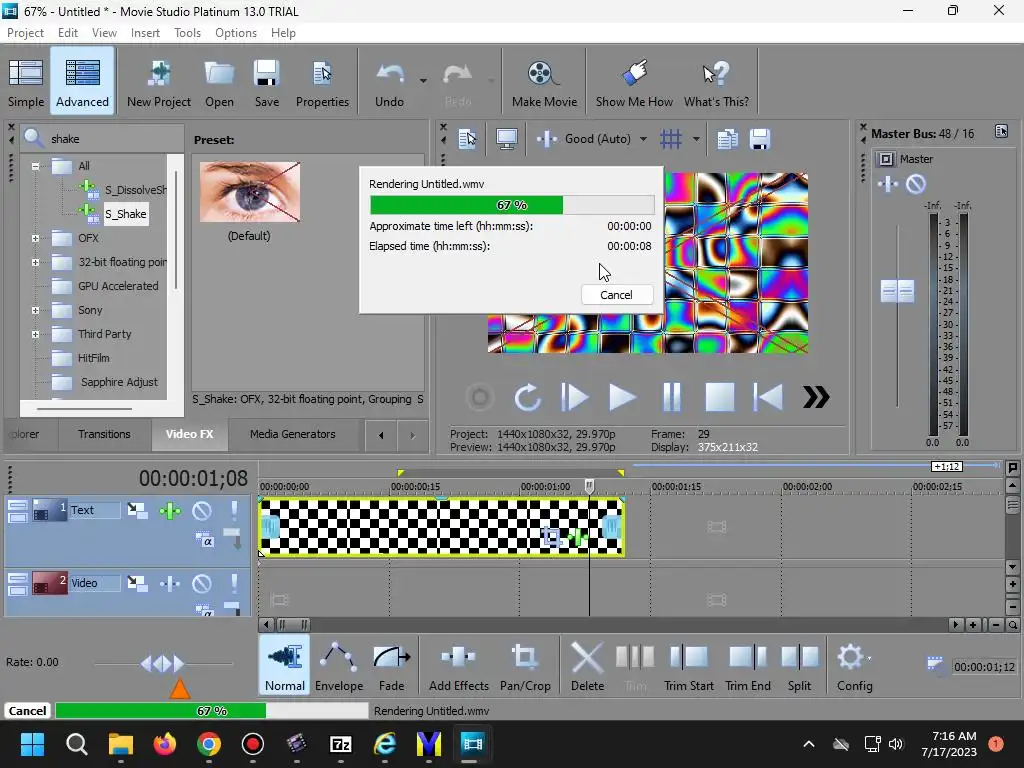Pause the preview playback
Screen dimensions: 1024x768
(671, 397)
